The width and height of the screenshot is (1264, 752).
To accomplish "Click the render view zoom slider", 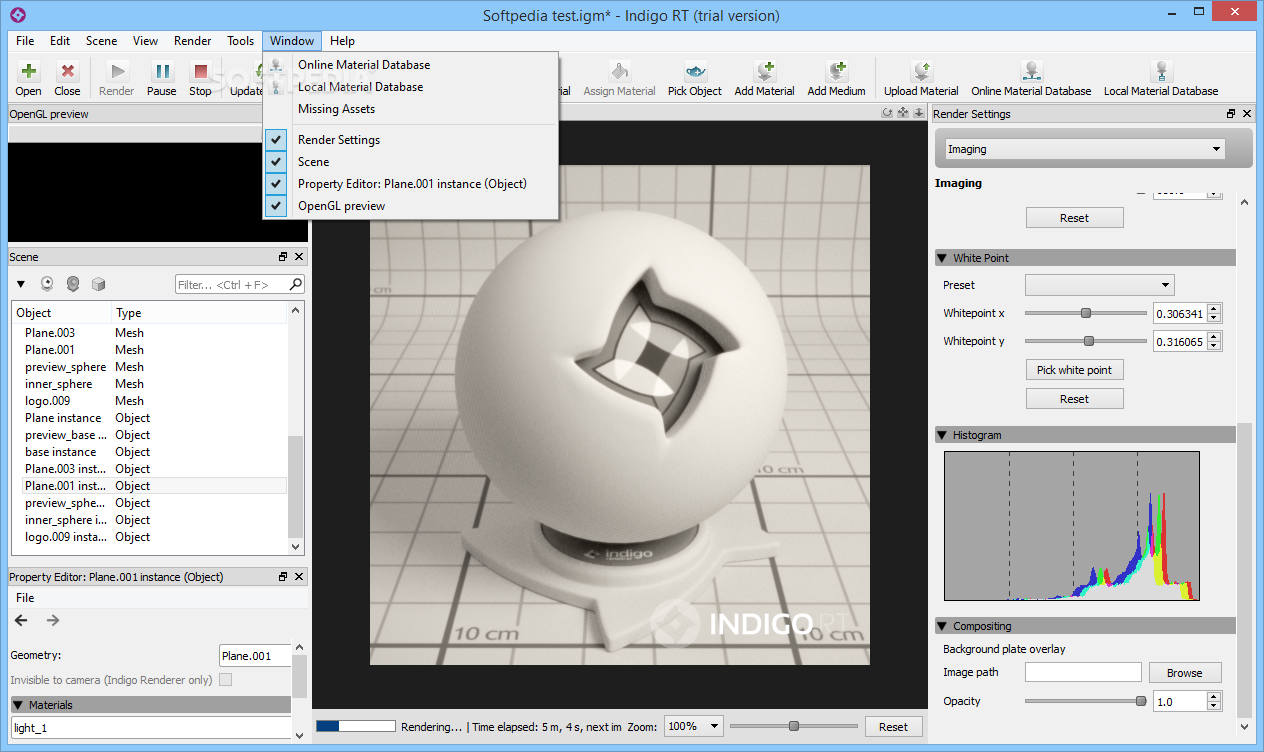I will click(794, 726).
